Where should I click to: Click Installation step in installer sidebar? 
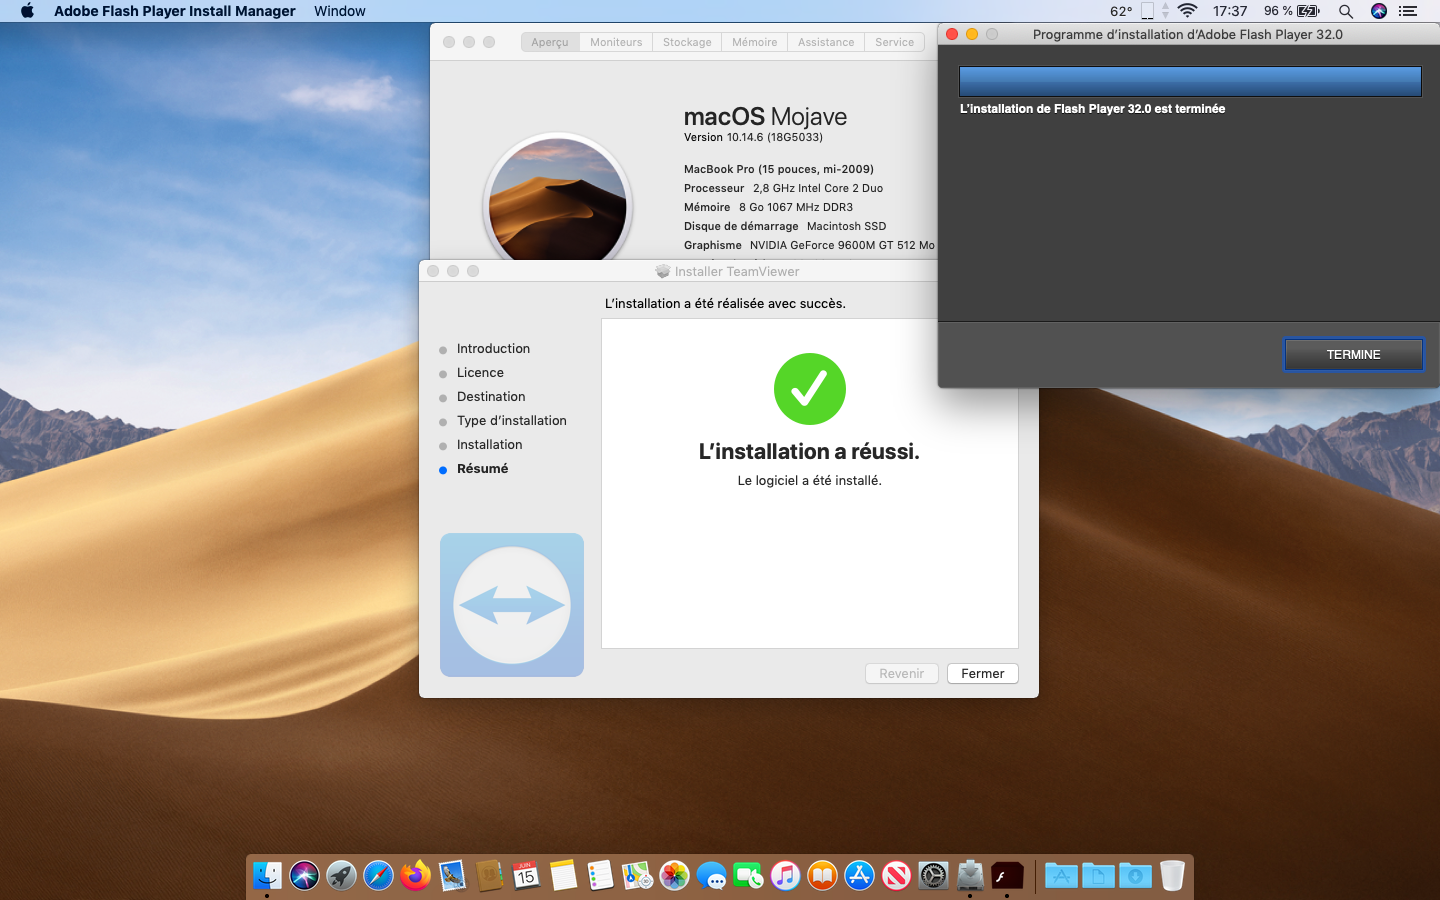[489, 444]
